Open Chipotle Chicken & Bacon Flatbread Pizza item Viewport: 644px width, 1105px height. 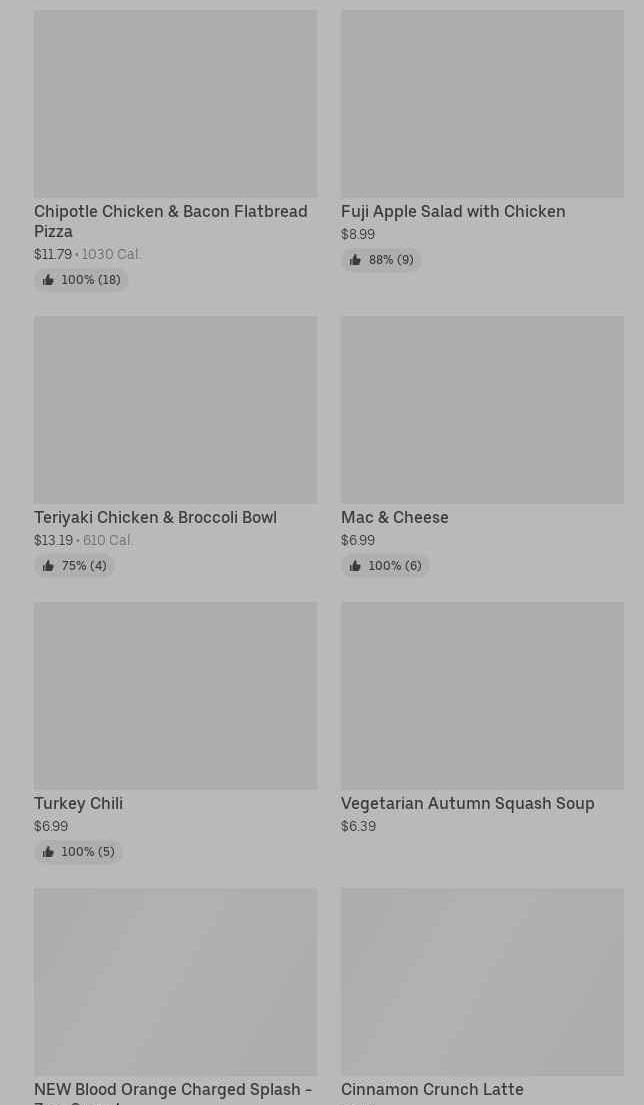point(170,221)
